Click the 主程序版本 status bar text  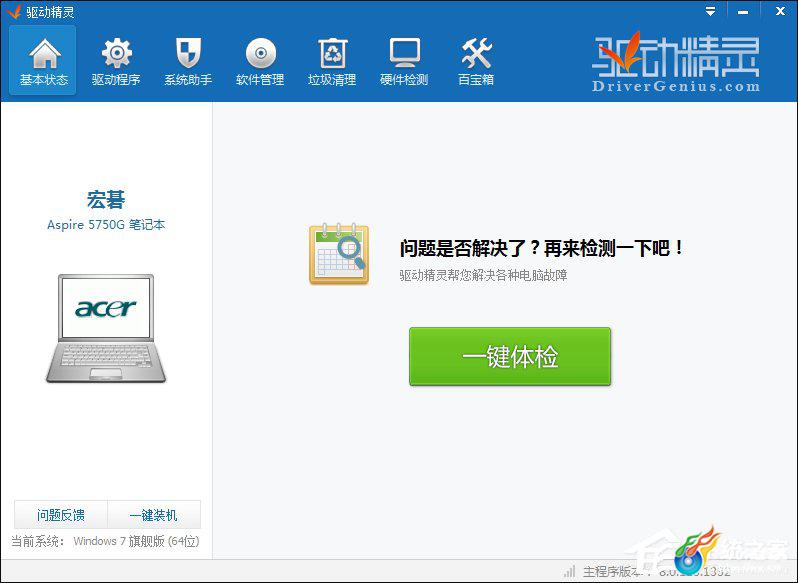point(657,571)
